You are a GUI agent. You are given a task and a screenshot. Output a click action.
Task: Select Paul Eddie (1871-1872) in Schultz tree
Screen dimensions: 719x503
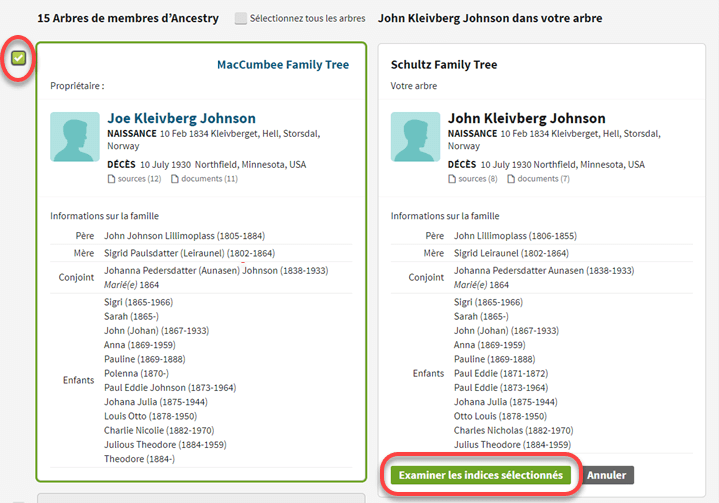pyautogui.click(x=501, y=373)
